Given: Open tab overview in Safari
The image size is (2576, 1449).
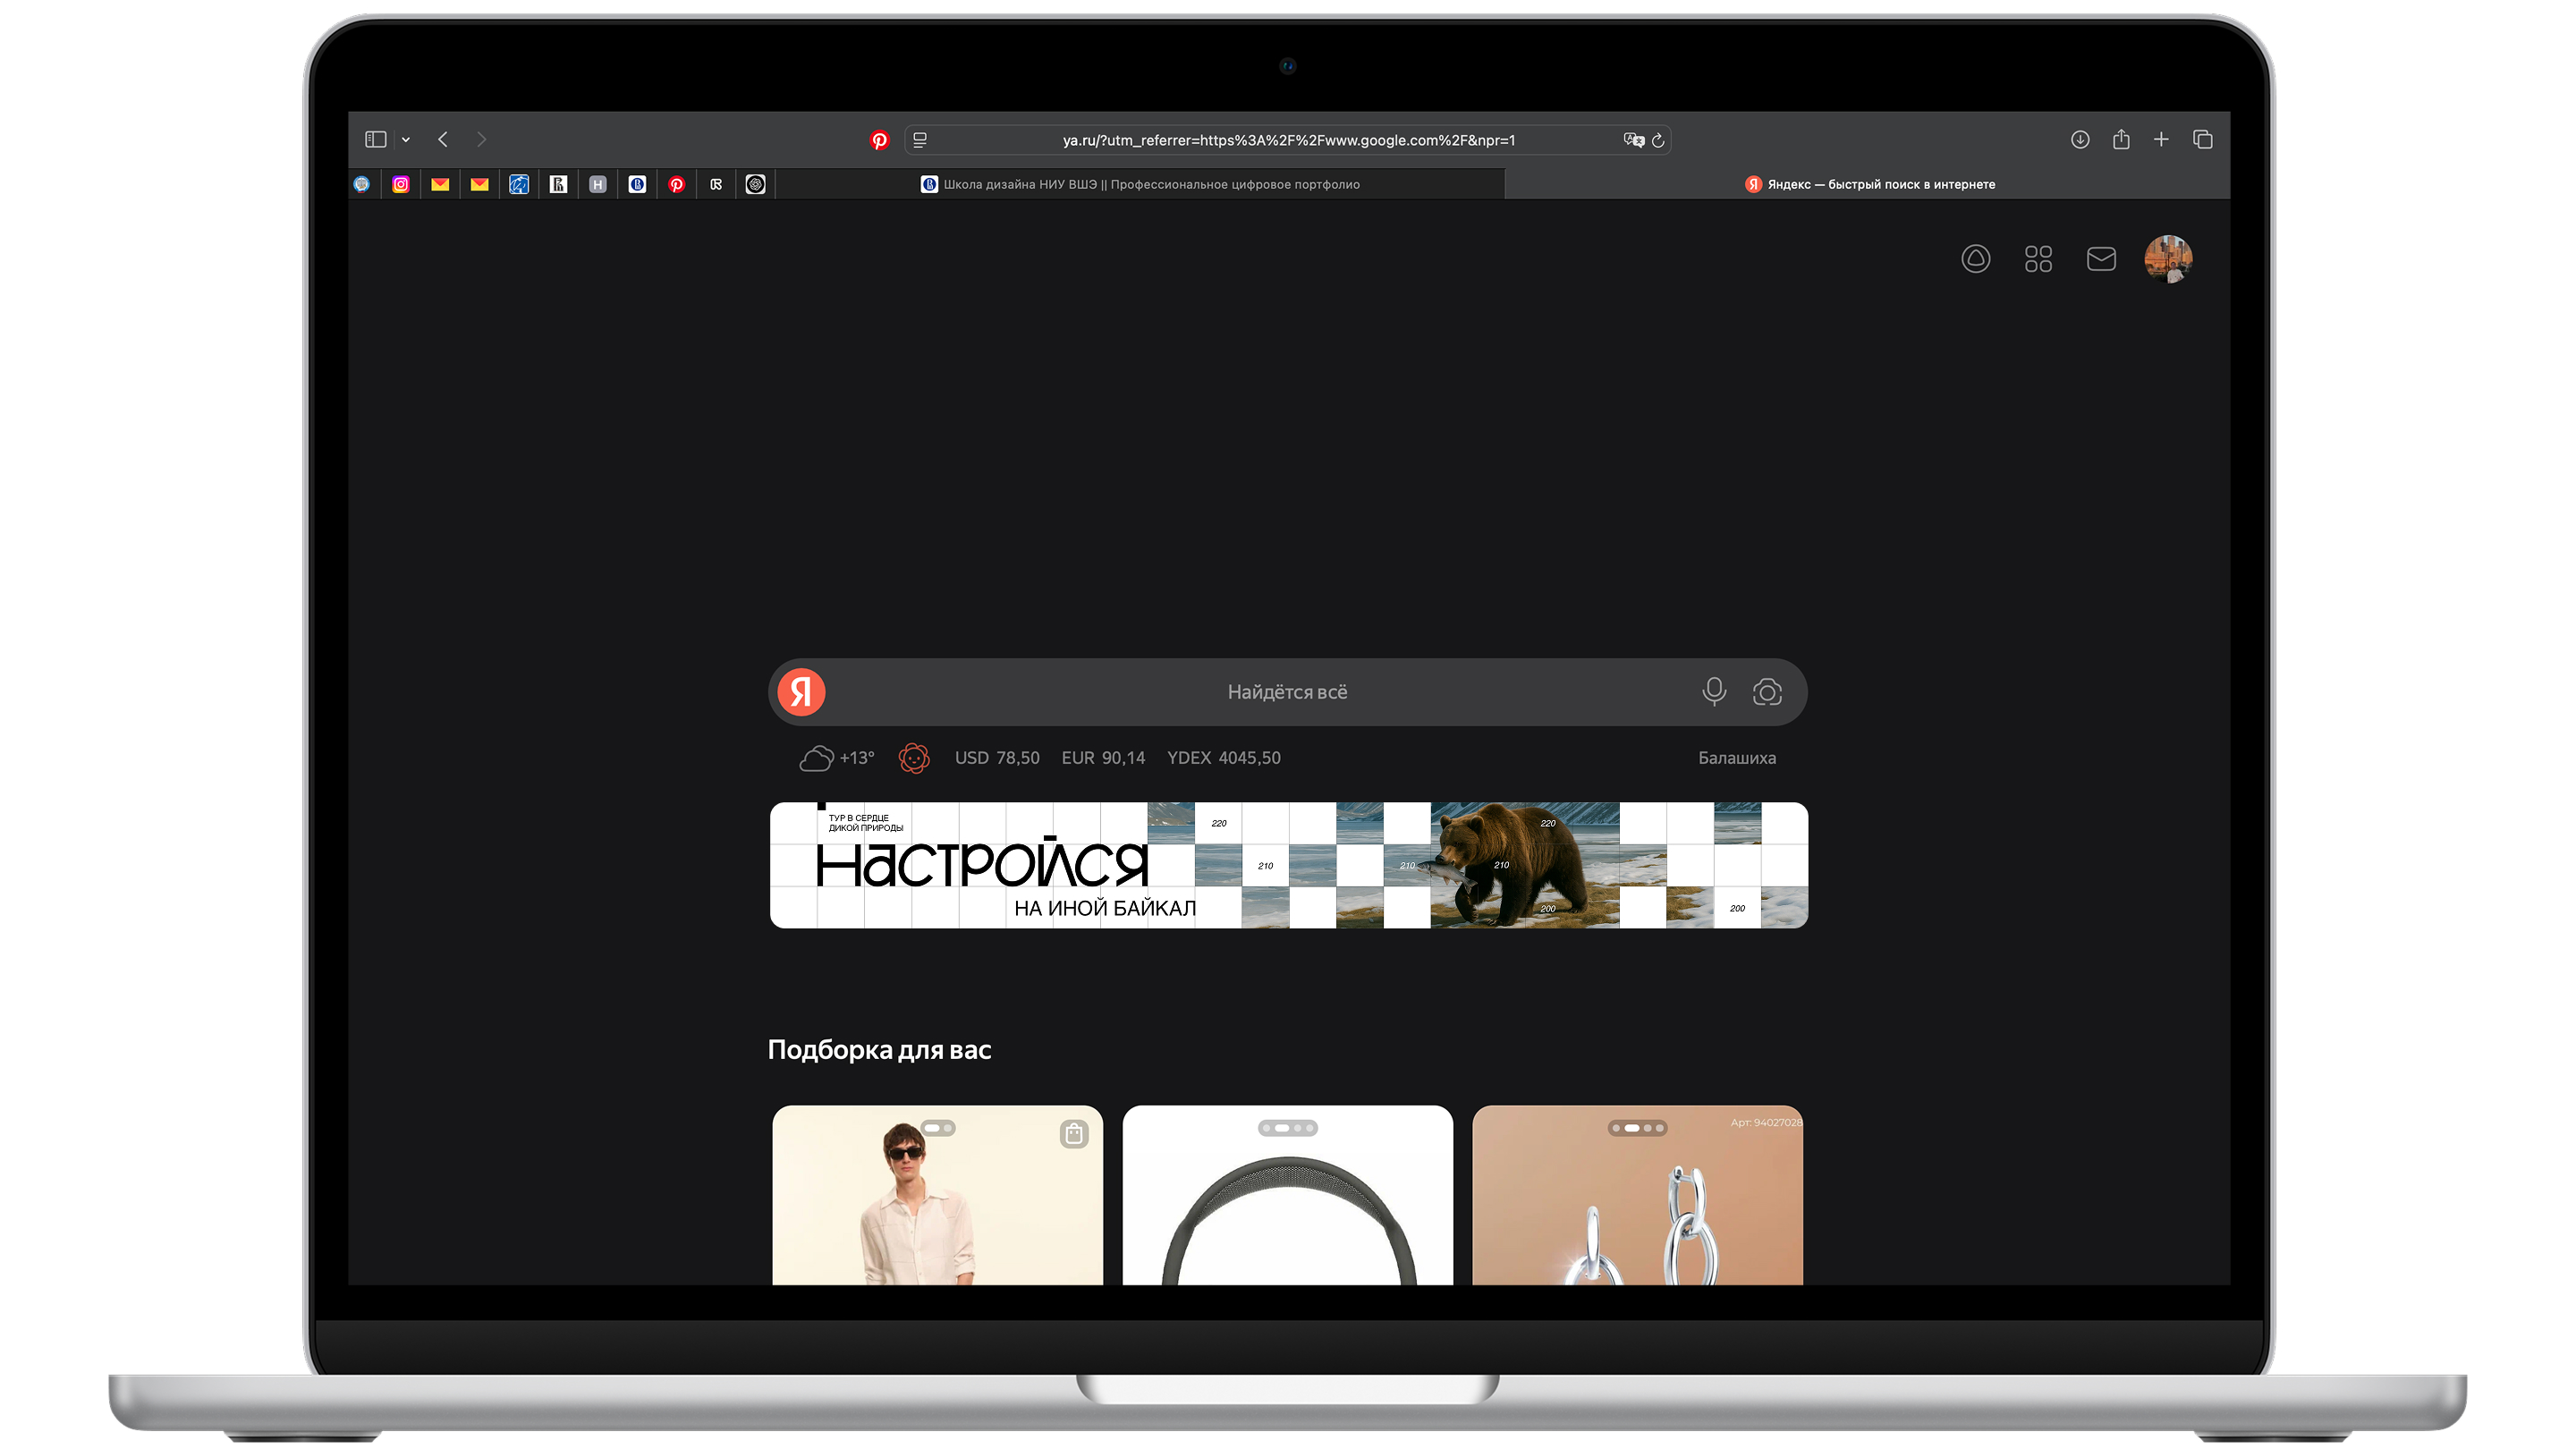Looking at the screenshot, I should (x=2202, y=139).
